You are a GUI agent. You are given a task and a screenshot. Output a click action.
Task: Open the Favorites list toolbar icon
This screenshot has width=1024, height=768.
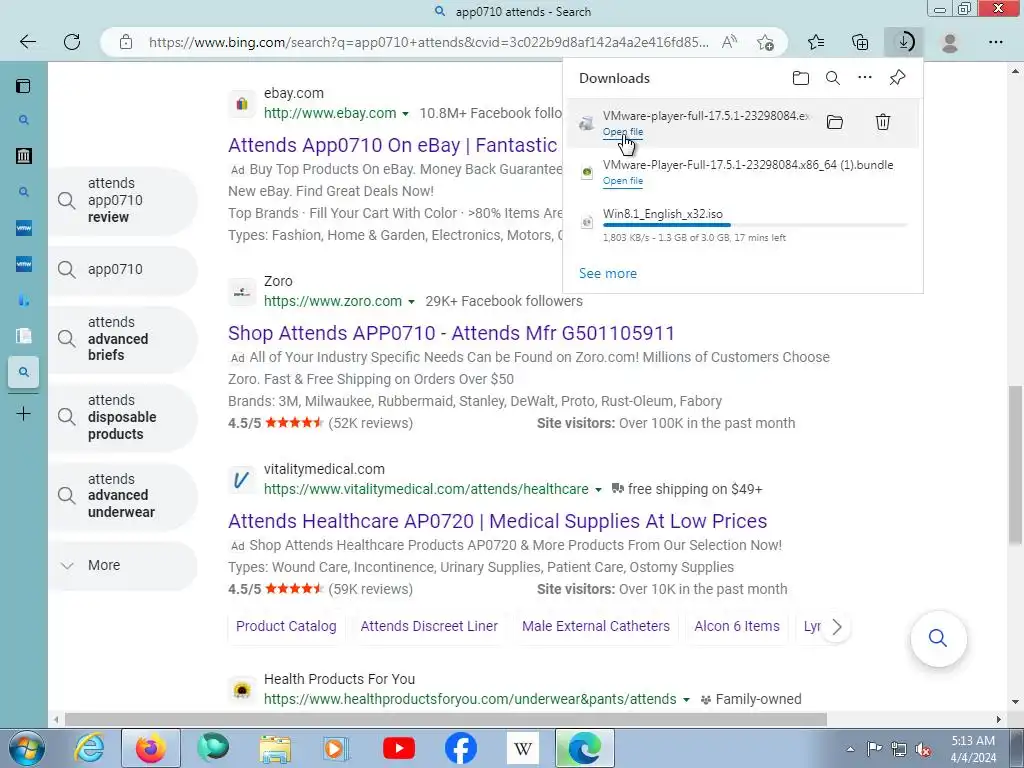[x=816, y=42]
